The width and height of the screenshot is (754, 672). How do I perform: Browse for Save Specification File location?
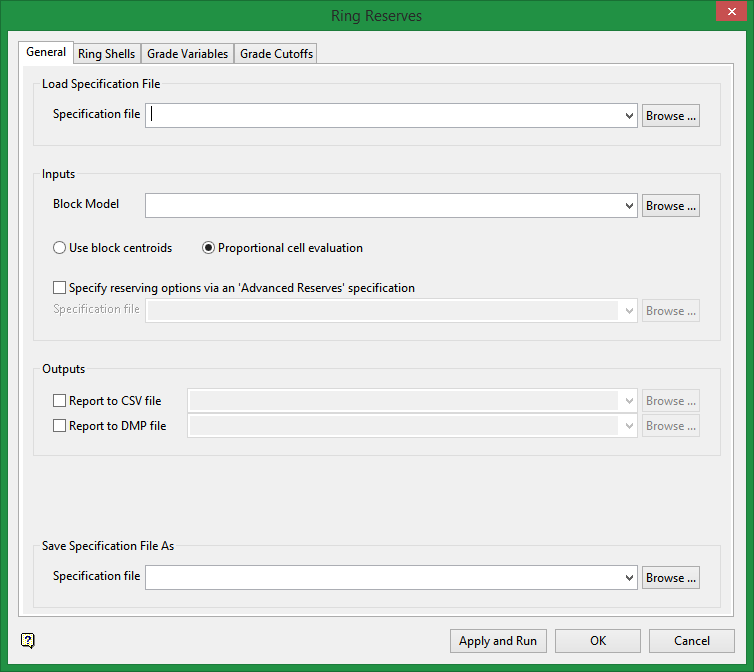click(x=670, y=578)
